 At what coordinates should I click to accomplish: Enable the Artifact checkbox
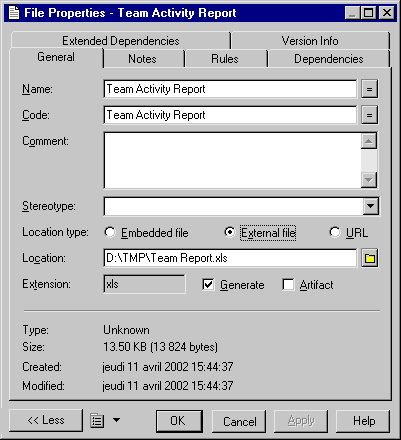tap(288, 284)
